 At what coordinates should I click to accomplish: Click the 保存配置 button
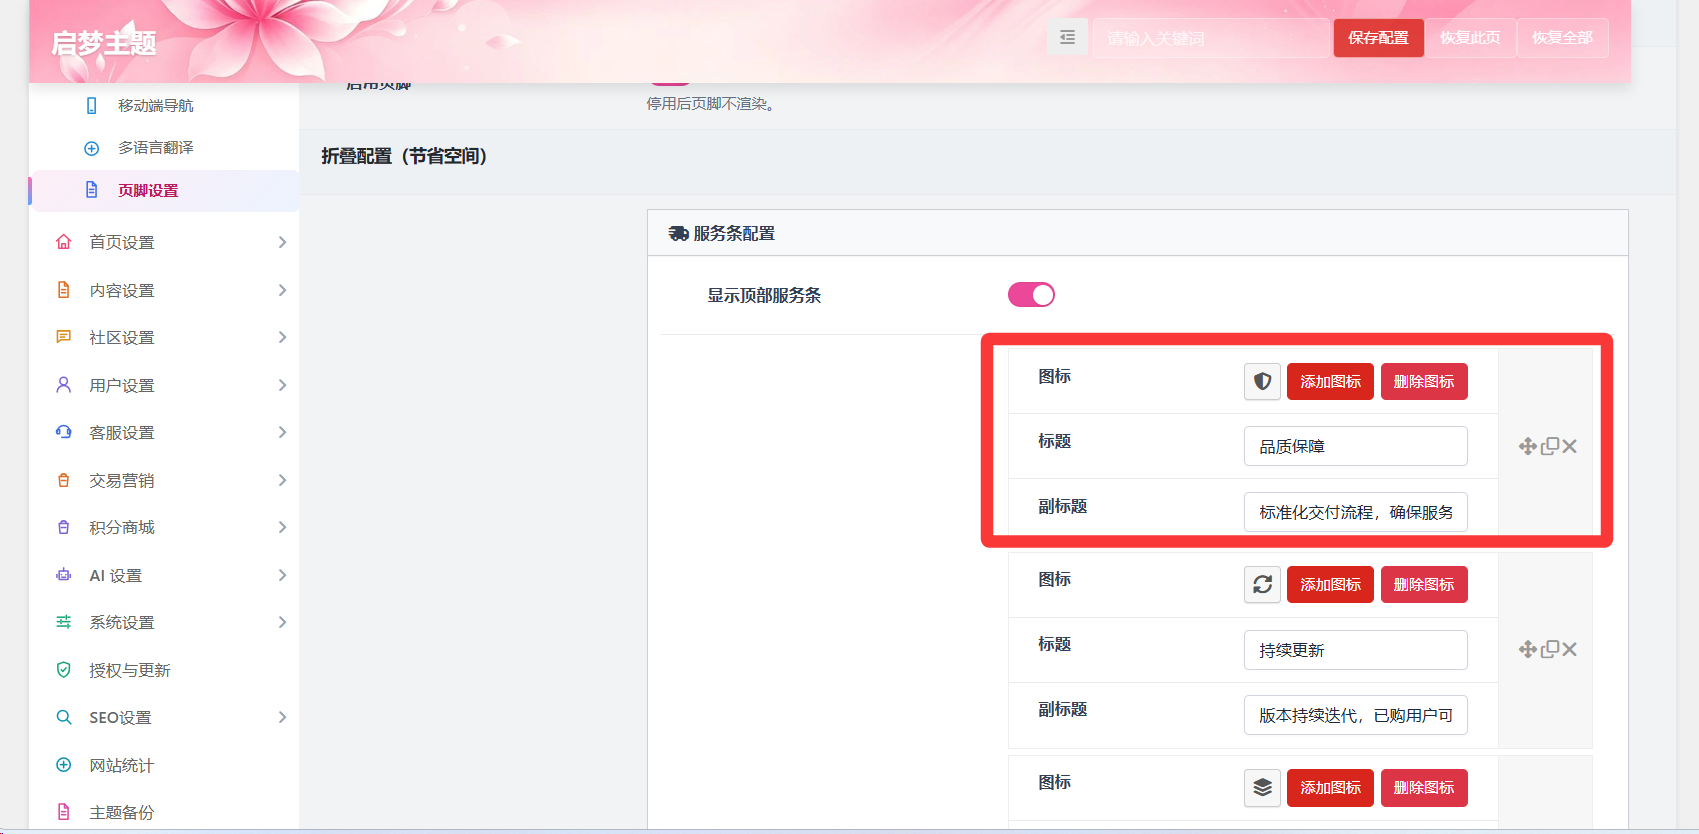tap(1378, 38)
